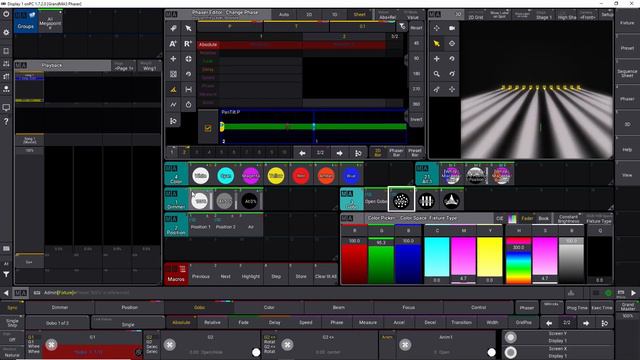This screenshot has height=360, width=640.
Task: Toggle Sync button in encoder bar
Action: pyautogui.click(x=12, y=307)
